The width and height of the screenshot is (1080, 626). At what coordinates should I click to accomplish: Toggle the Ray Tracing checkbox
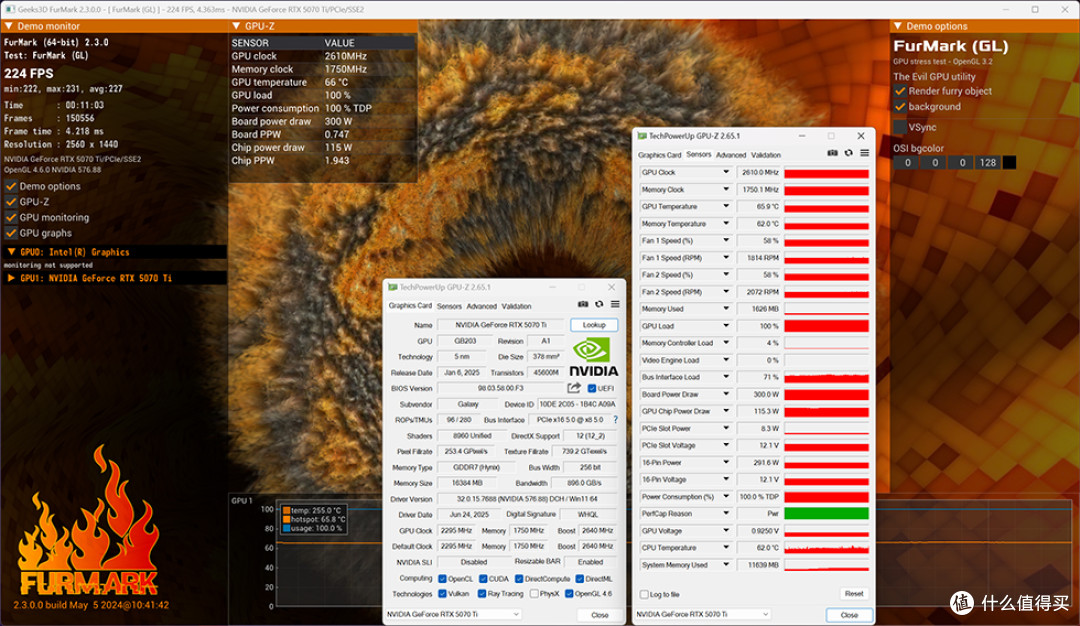coord(481,594)
